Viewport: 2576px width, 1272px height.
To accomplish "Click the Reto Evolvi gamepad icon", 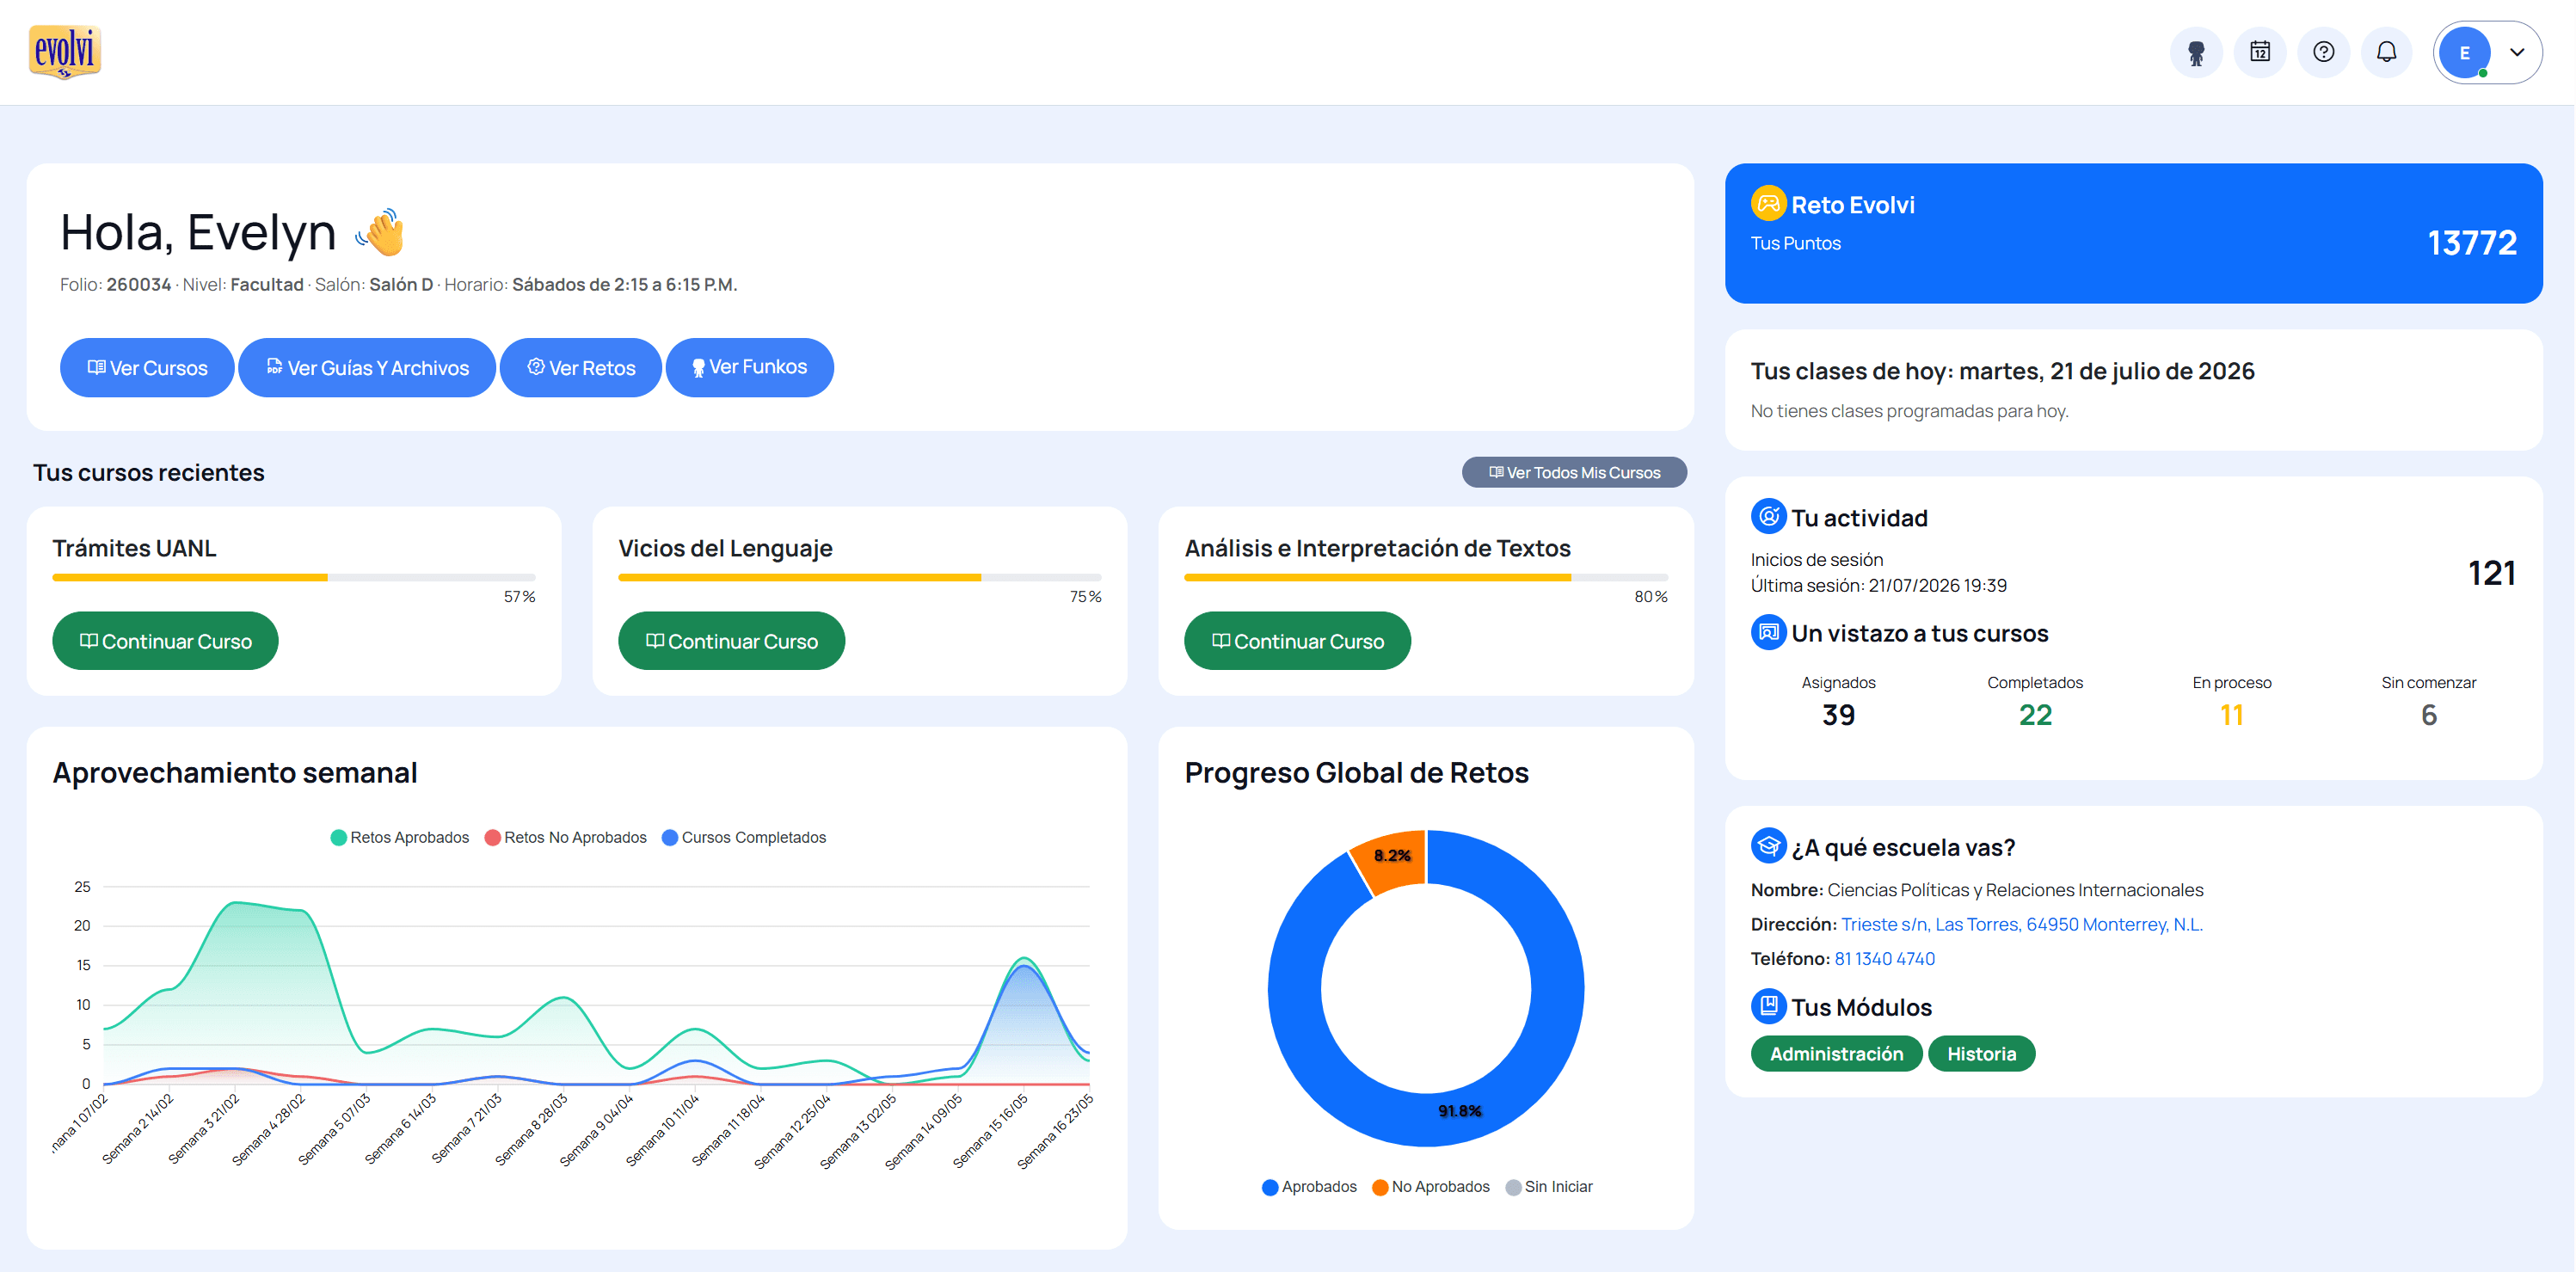I will tap(1768, 204).
